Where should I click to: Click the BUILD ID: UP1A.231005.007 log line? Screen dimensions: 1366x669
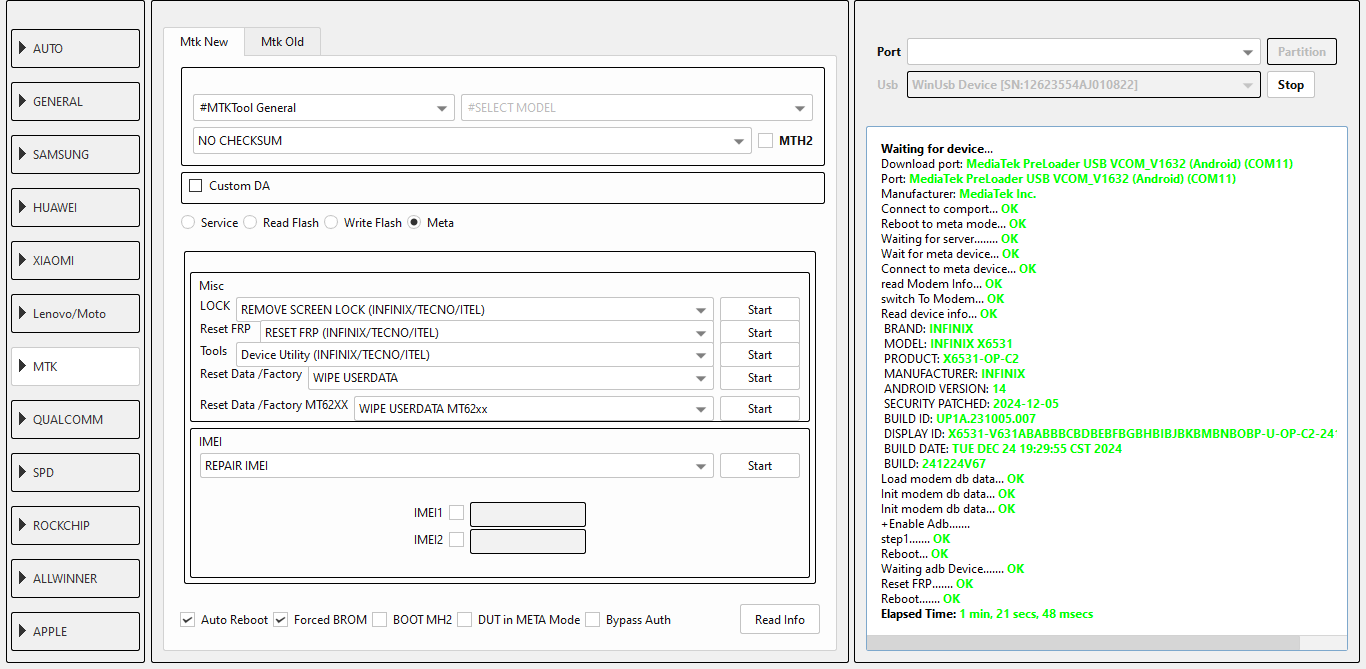pyautogui.click(x=960, y=419)
